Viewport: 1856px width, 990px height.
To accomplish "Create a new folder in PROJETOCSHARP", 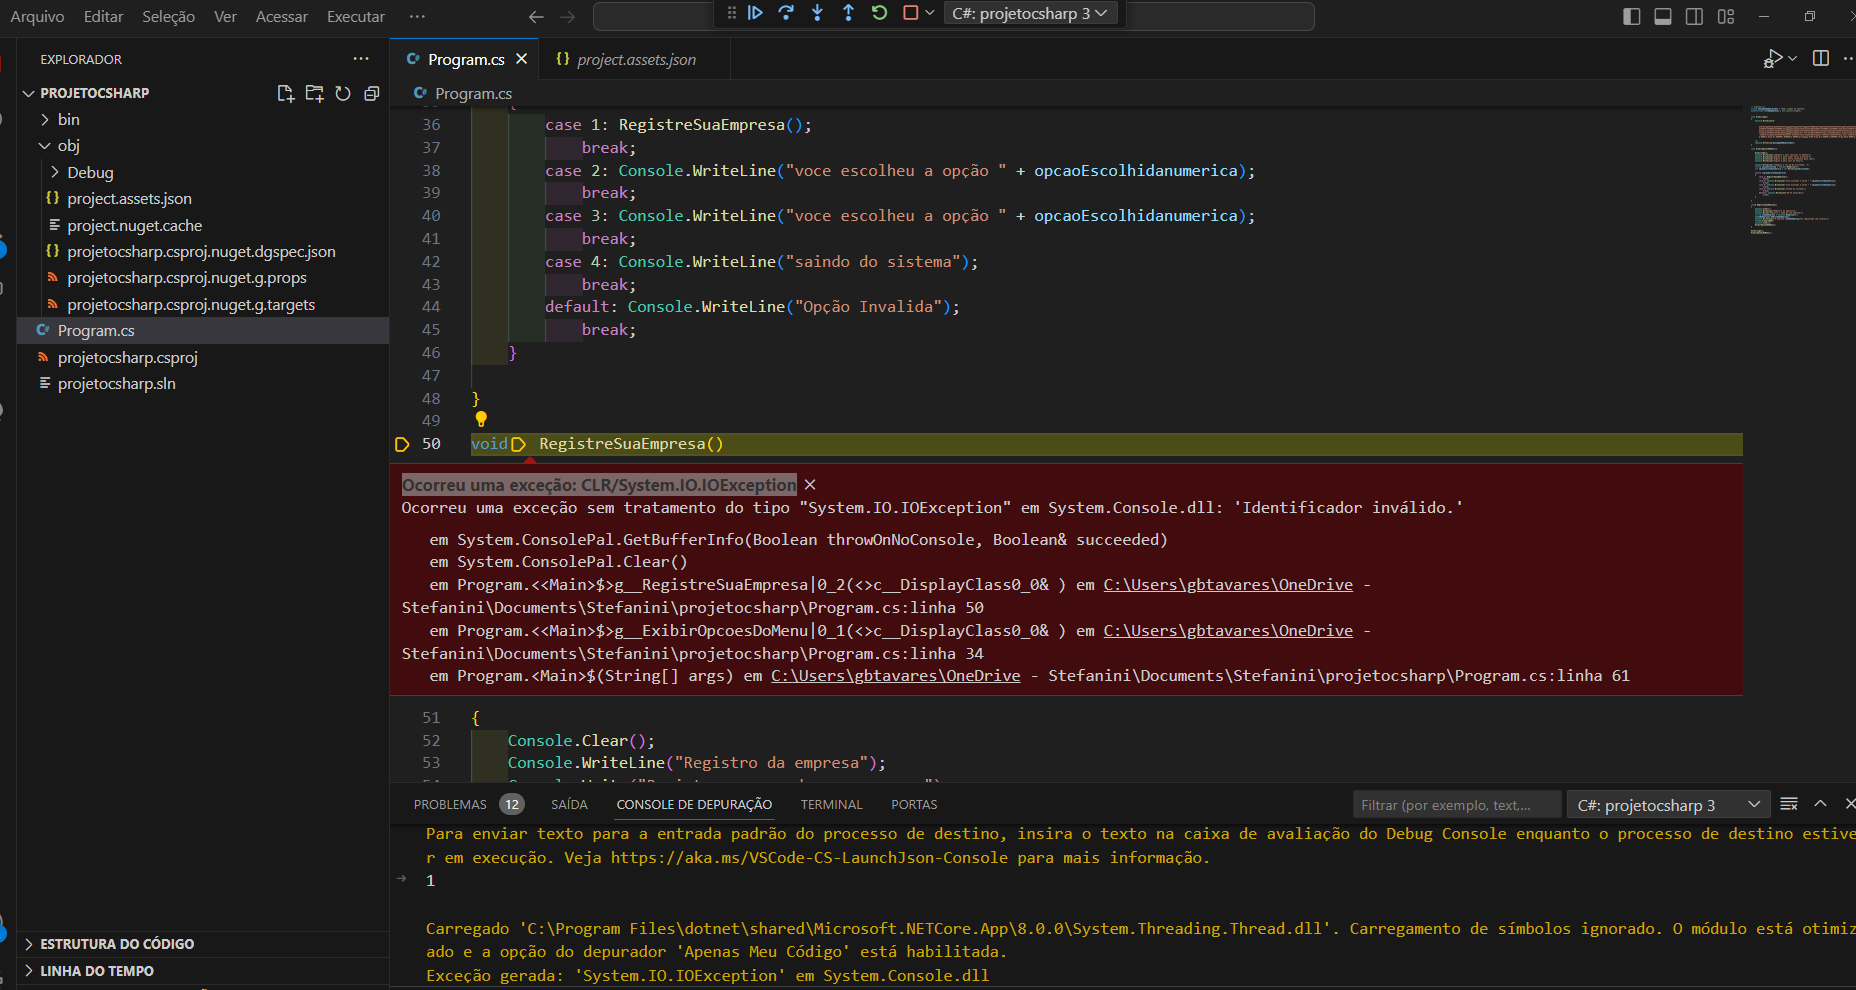I will point(314,93).
